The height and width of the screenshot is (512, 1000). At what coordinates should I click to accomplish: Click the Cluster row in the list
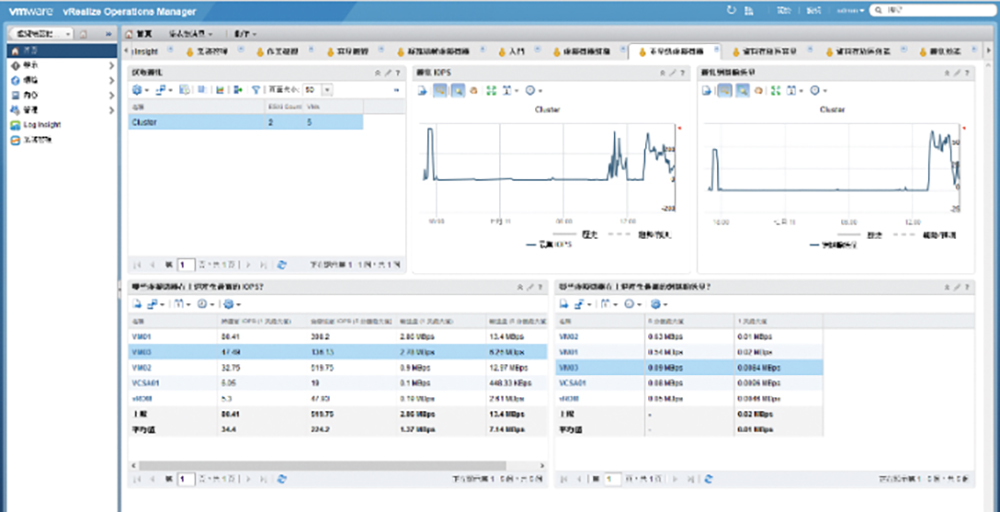(246, 122)
